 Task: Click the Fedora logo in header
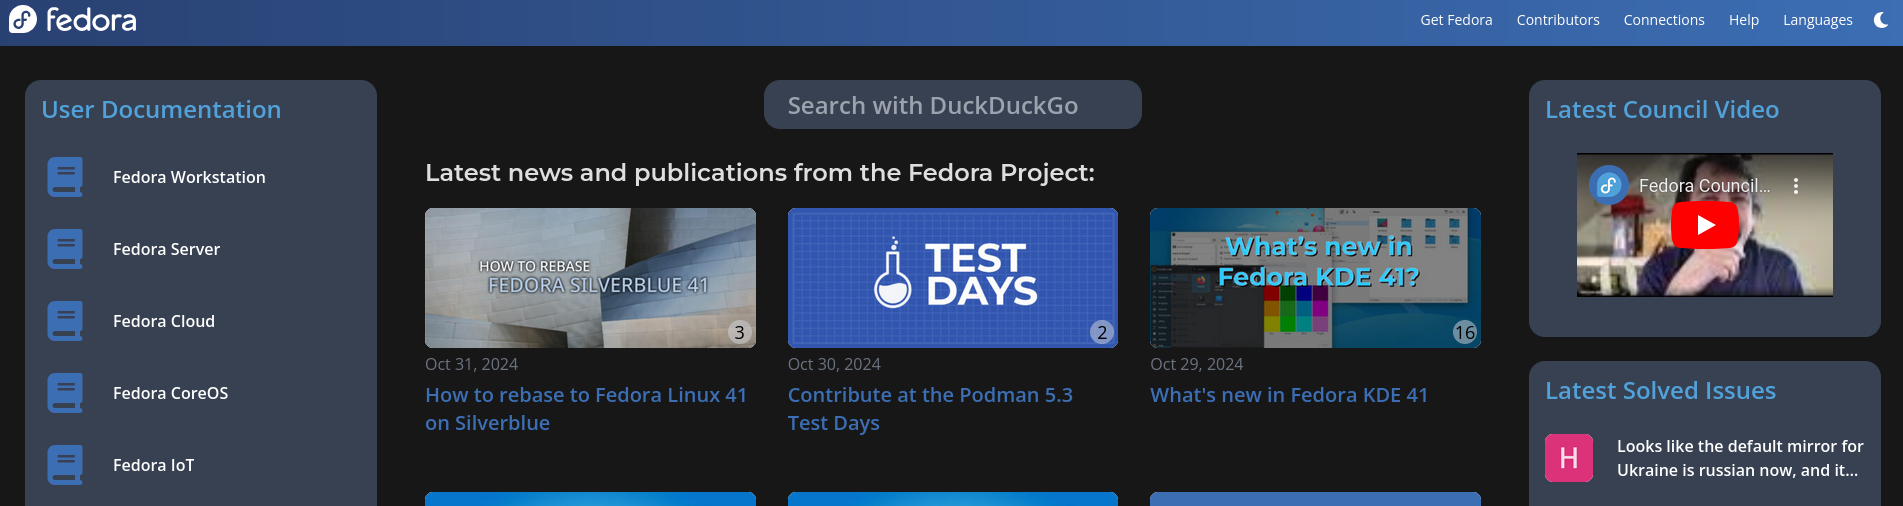[x=73, y=20]
